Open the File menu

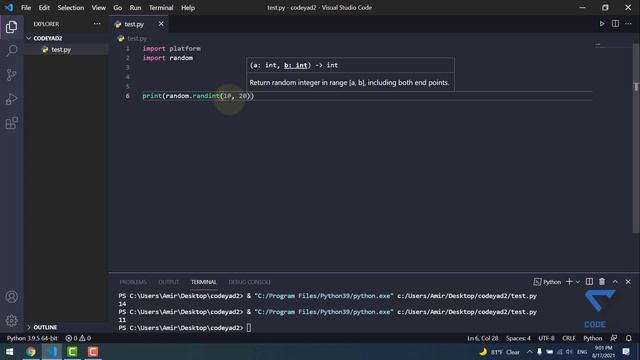click(x=26, y=7)
